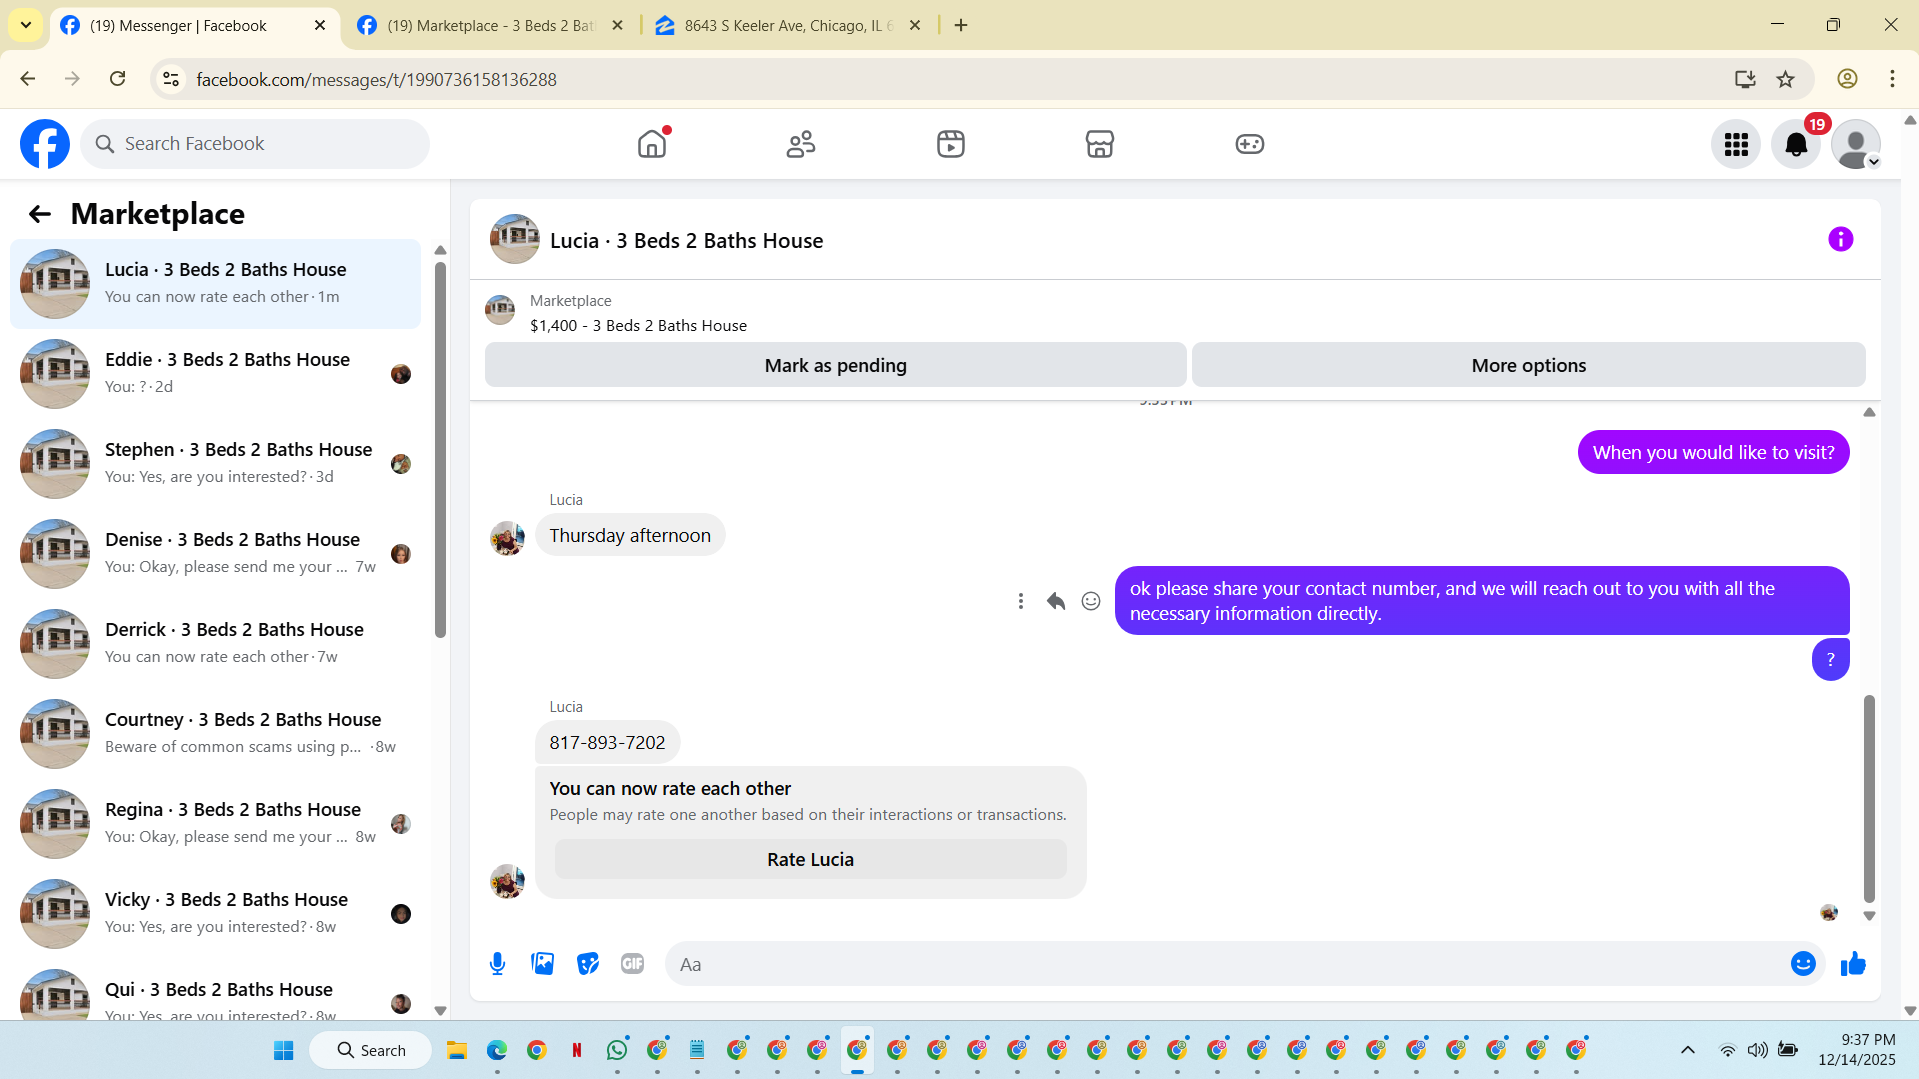Open the Gaming controller icon
The width and height of the screenshot is (1919, 1079).
[1250, 144]
